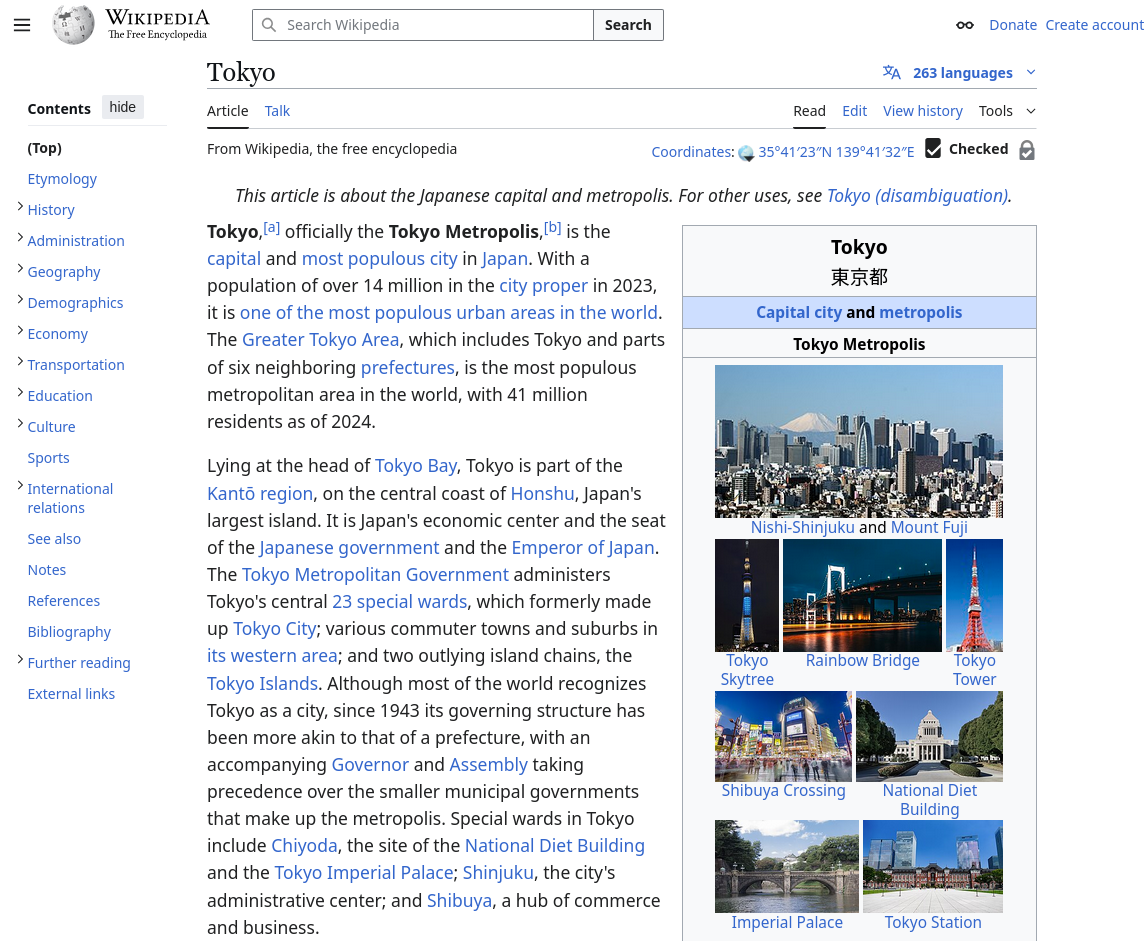Open the Kantō region link
Screen dimensions: 1147x941
(x=260, y=493)
